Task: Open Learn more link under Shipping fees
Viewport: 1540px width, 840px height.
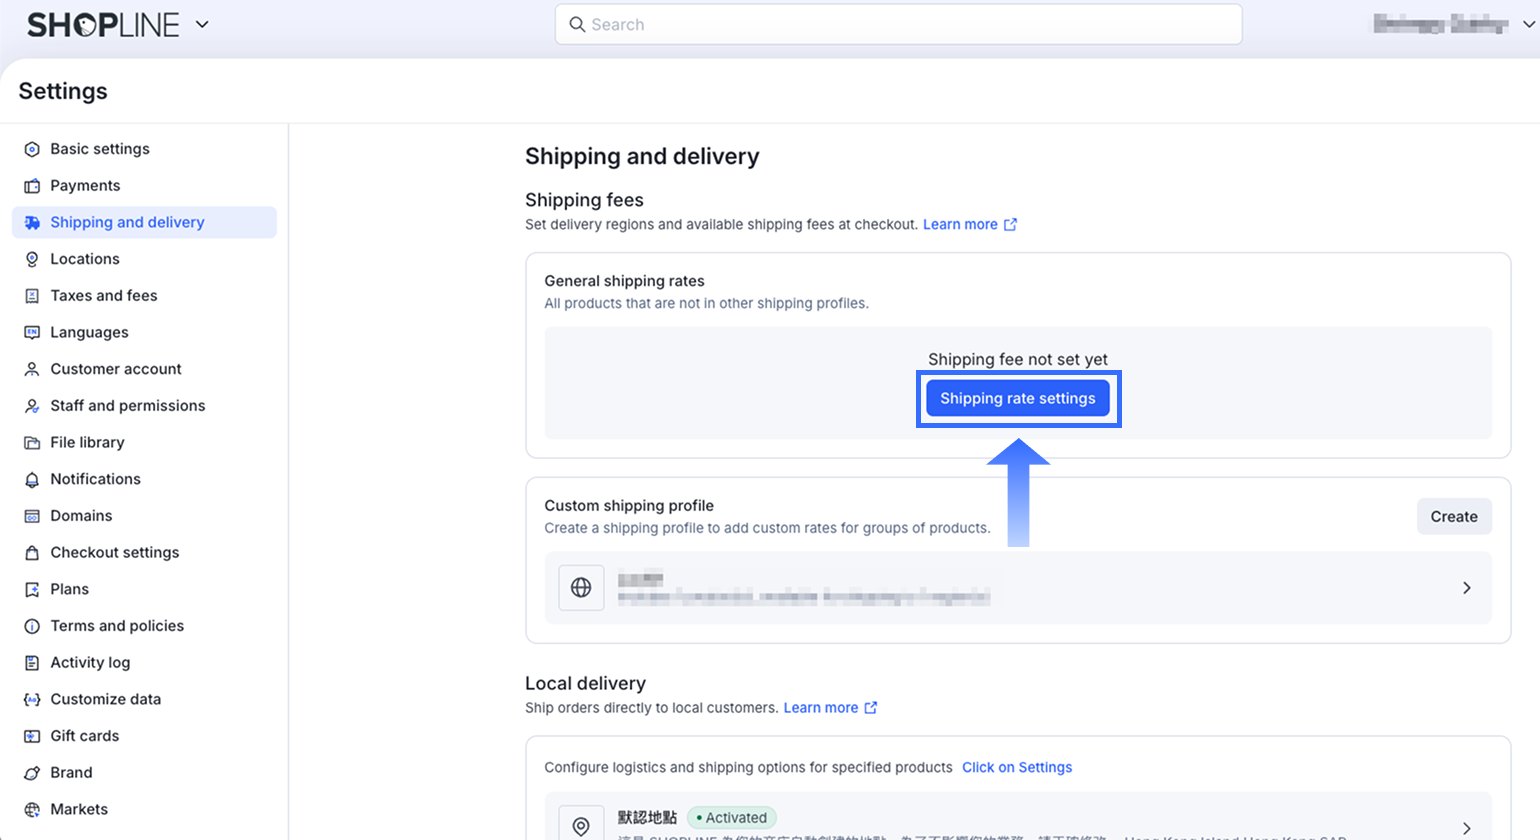Action: [x=960, y=224]
